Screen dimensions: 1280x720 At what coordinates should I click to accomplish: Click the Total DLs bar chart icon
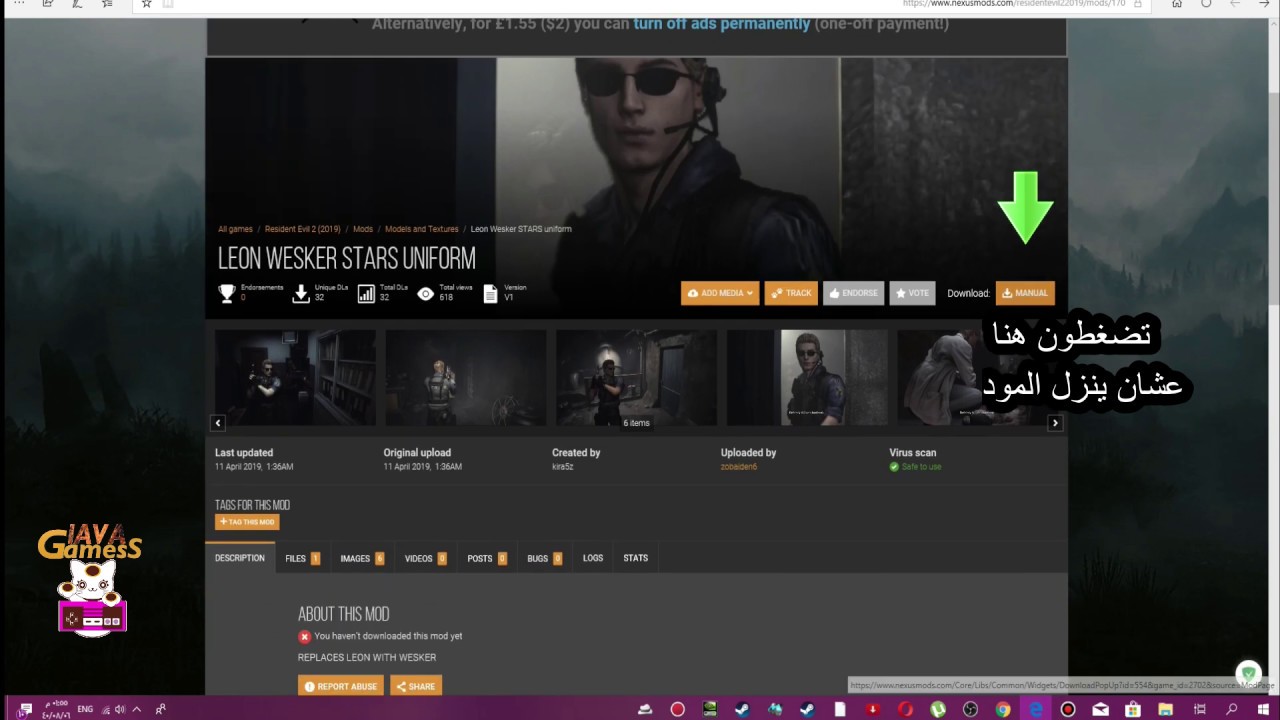pos(366,293)
